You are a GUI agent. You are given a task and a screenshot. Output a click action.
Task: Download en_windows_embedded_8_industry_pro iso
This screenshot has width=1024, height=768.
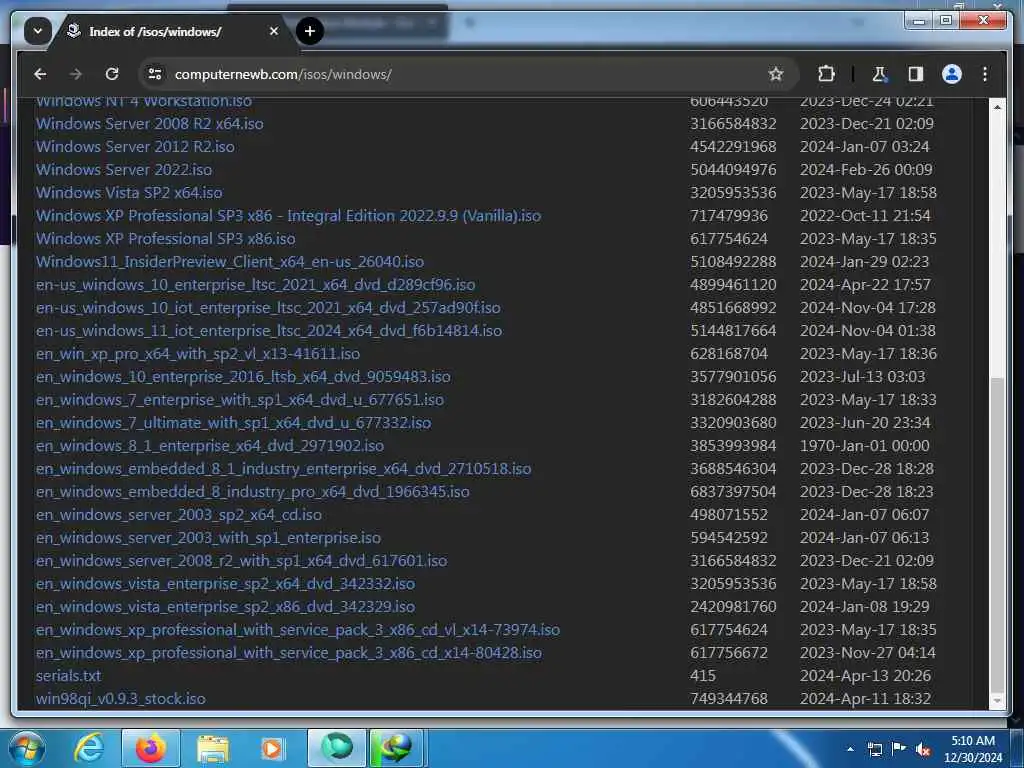coord(253,492)
